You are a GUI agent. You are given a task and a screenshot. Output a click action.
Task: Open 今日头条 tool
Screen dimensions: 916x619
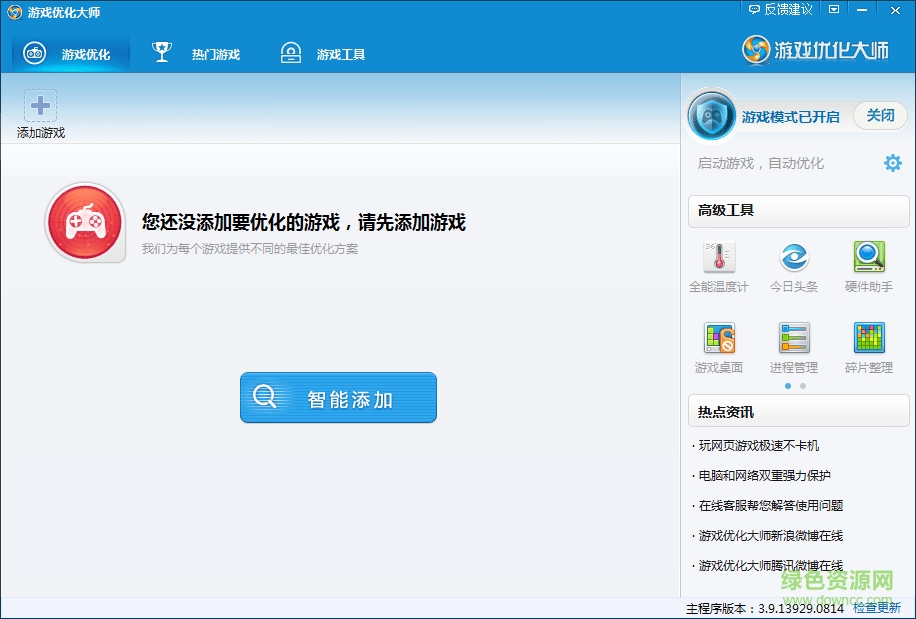(793, 258)
